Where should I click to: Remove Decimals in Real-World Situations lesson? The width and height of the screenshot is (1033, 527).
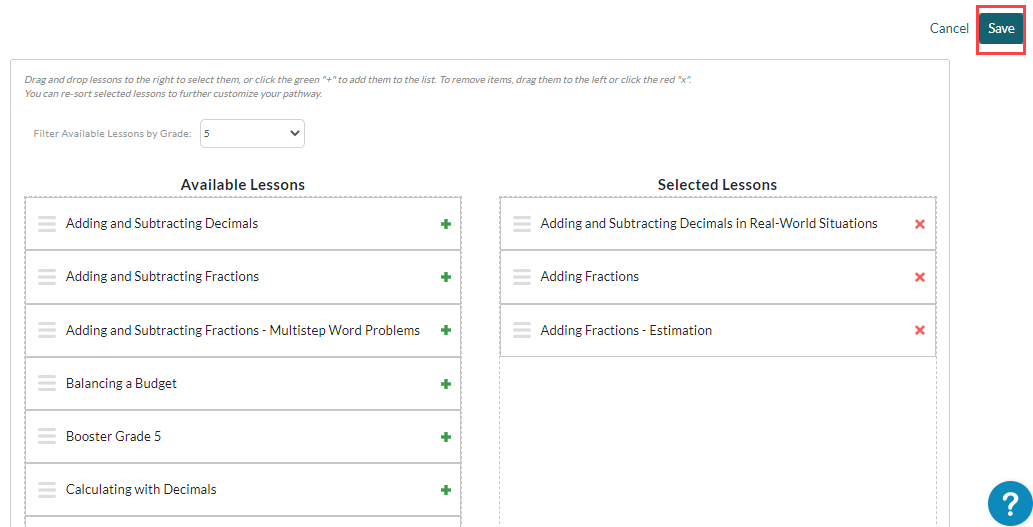tap(920, 224)
